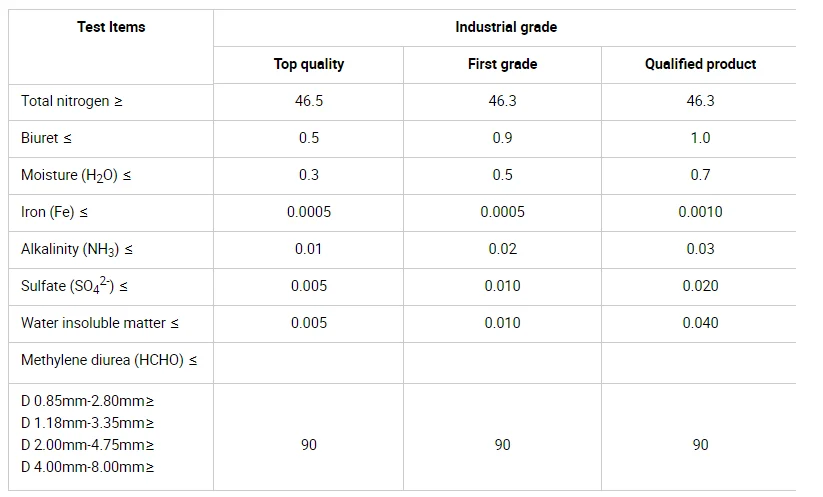Click the "Test Items" column header
Screen dimensions: 823x497
pos(111,27)
